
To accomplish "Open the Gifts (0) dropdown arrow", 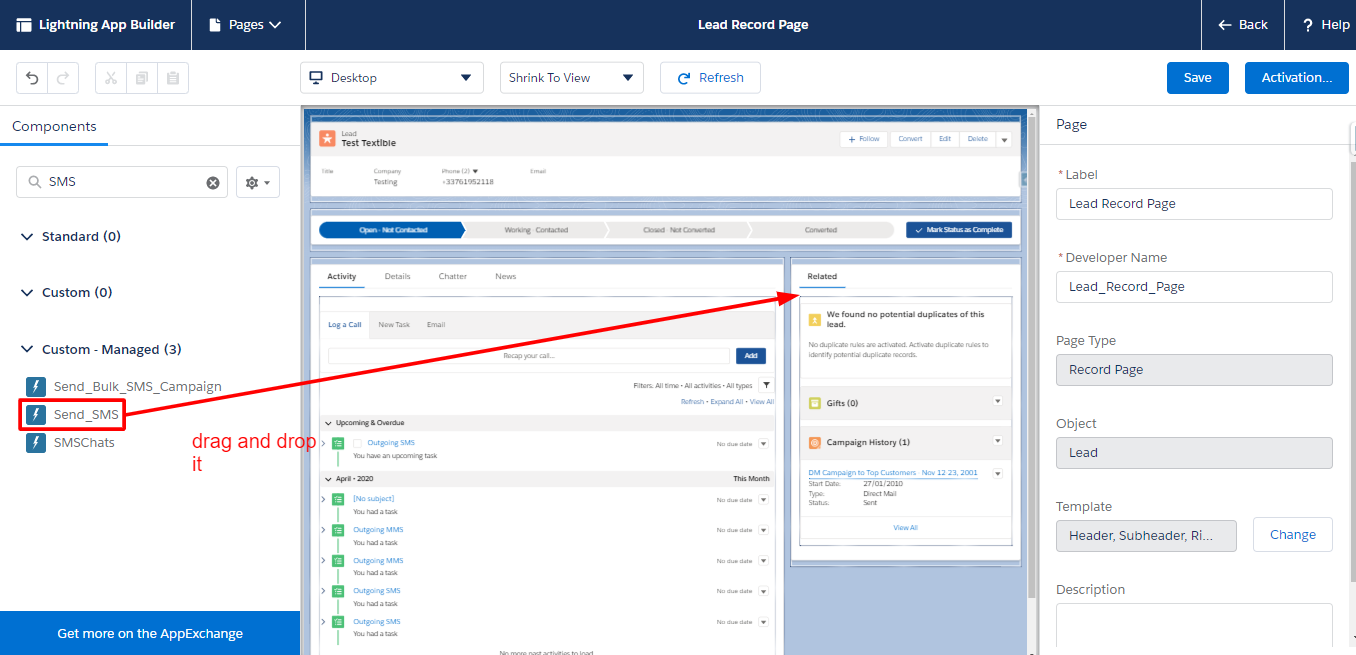I will 997,401.
